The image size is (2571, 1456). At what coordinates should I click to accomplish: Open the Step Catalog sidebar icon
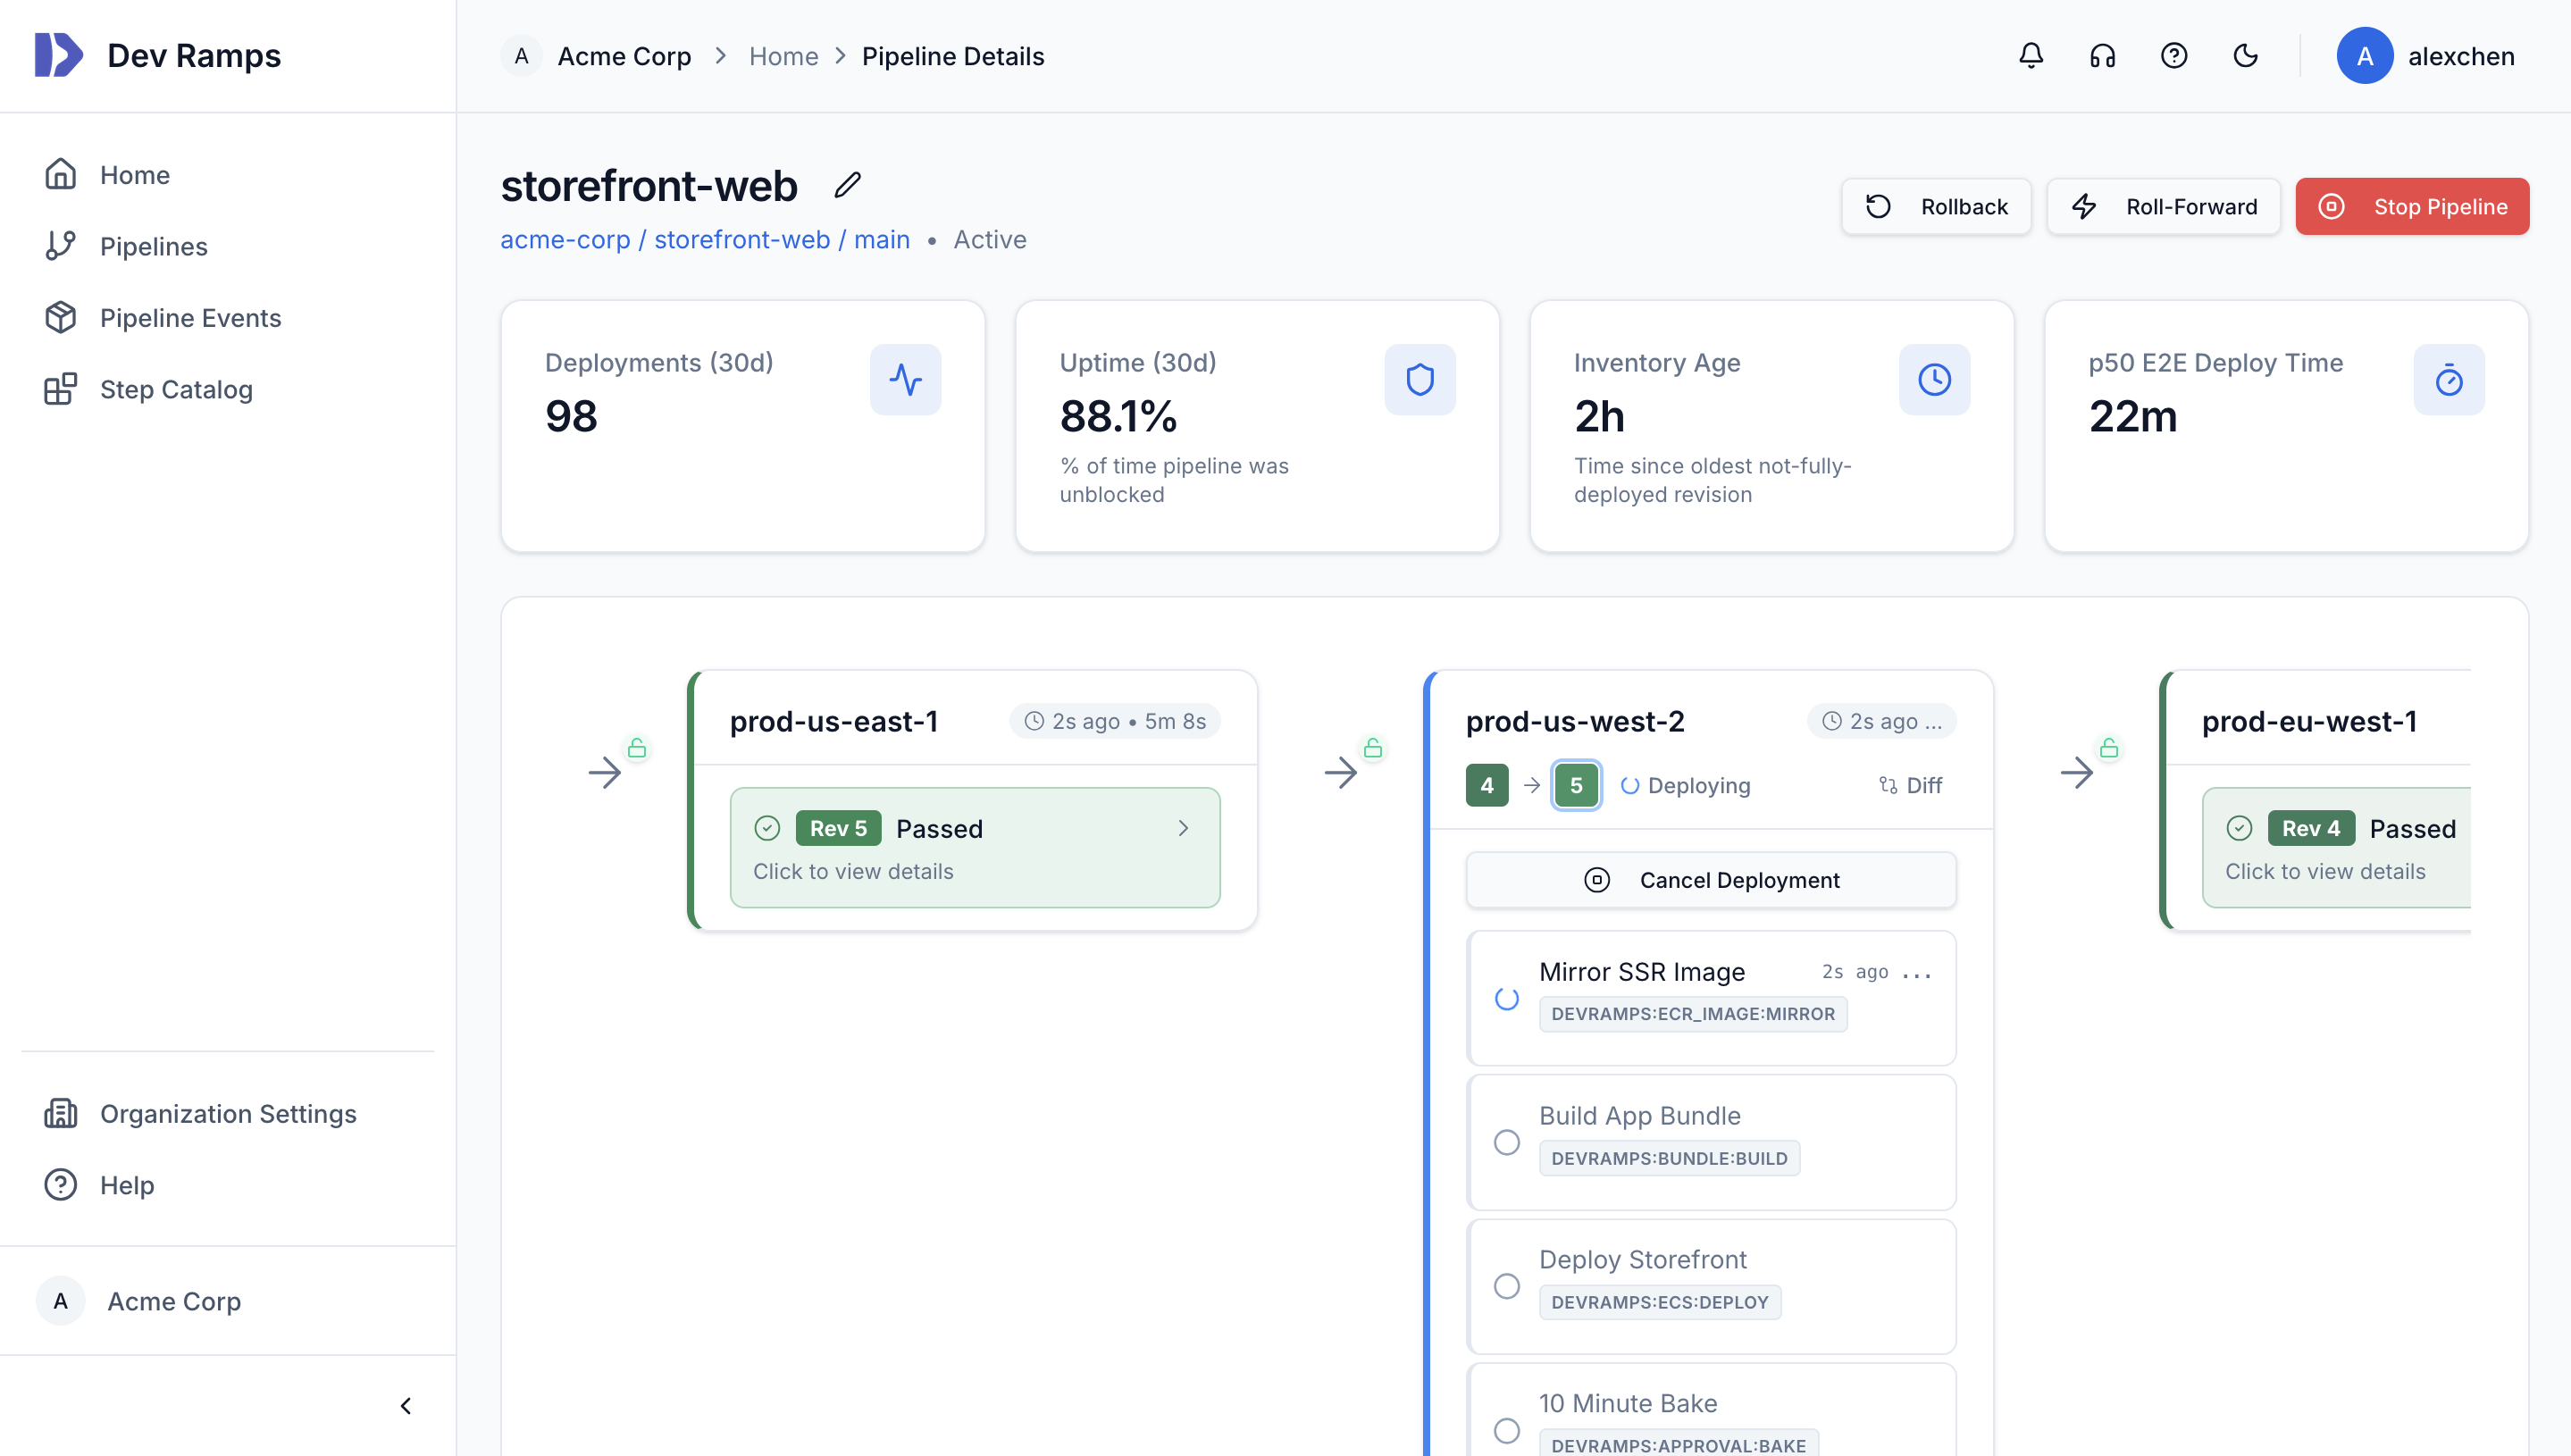coord(60,389)
